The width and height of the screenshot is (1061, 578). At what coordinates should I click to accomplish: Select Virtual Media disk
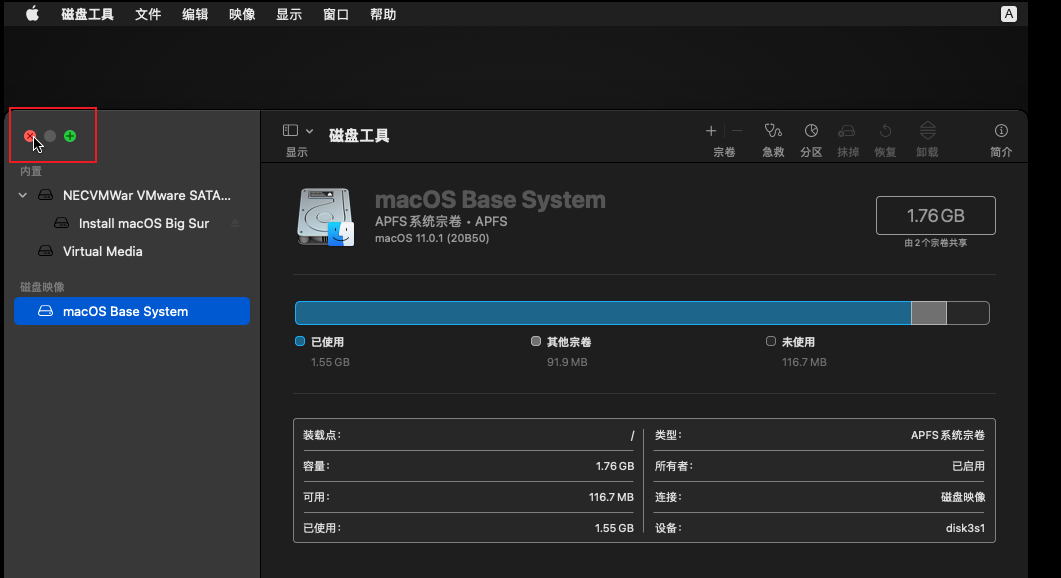click(x=132, y=251)
